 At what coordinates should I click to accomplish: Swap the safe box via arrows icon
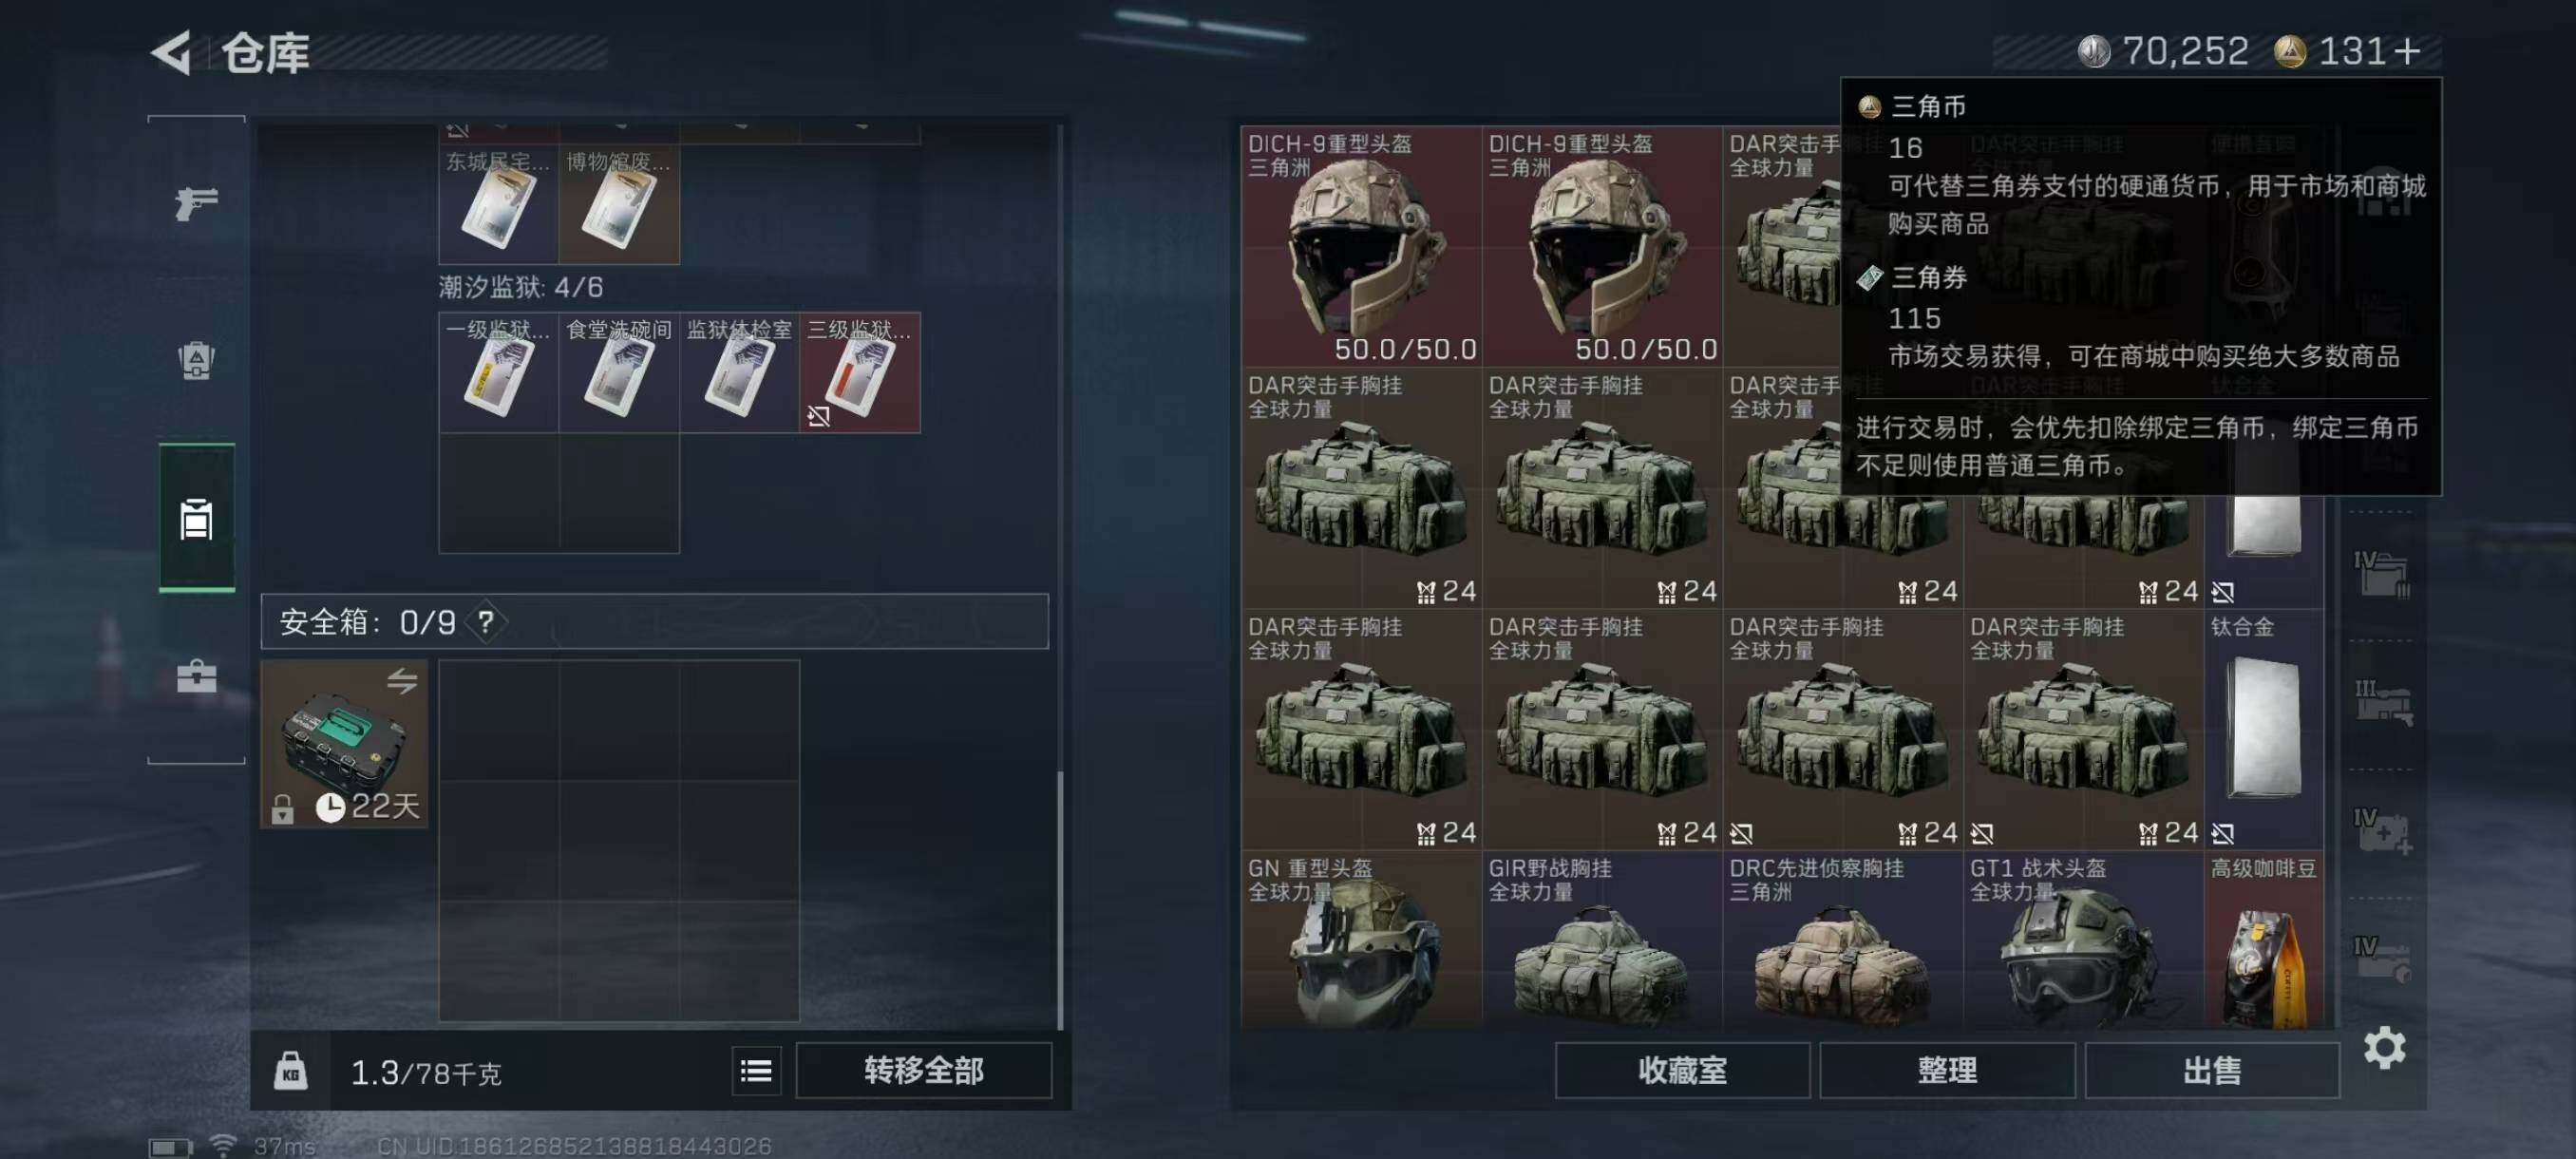(402, 681)
